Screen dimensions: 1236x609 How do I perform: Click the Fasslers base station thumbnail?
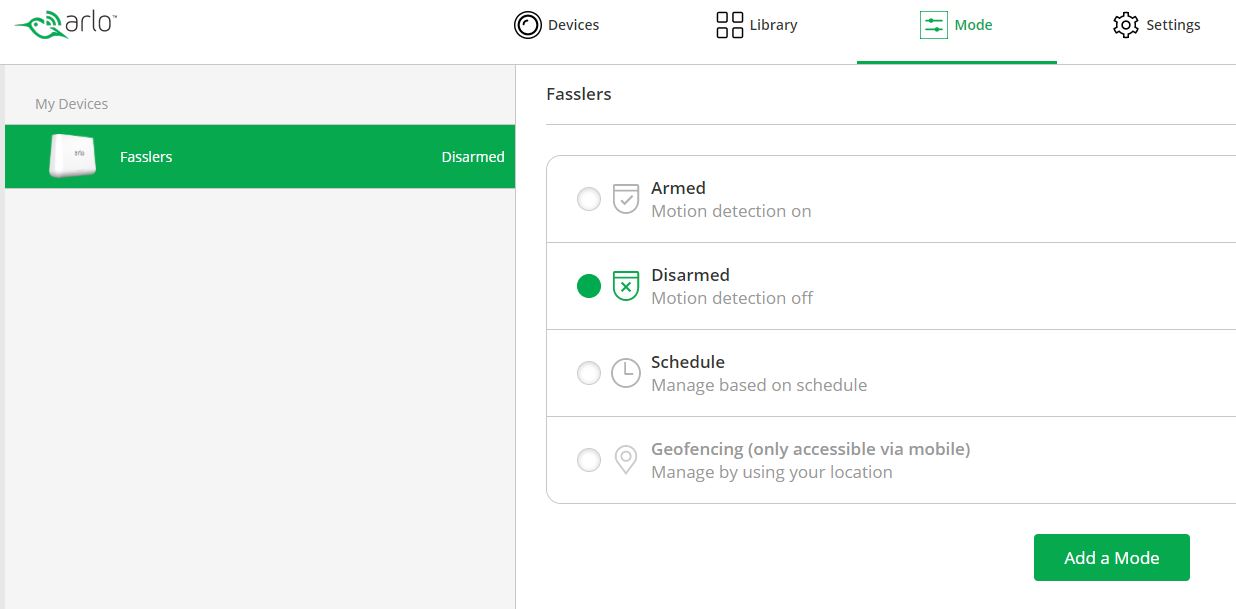(x=73, y=157)
